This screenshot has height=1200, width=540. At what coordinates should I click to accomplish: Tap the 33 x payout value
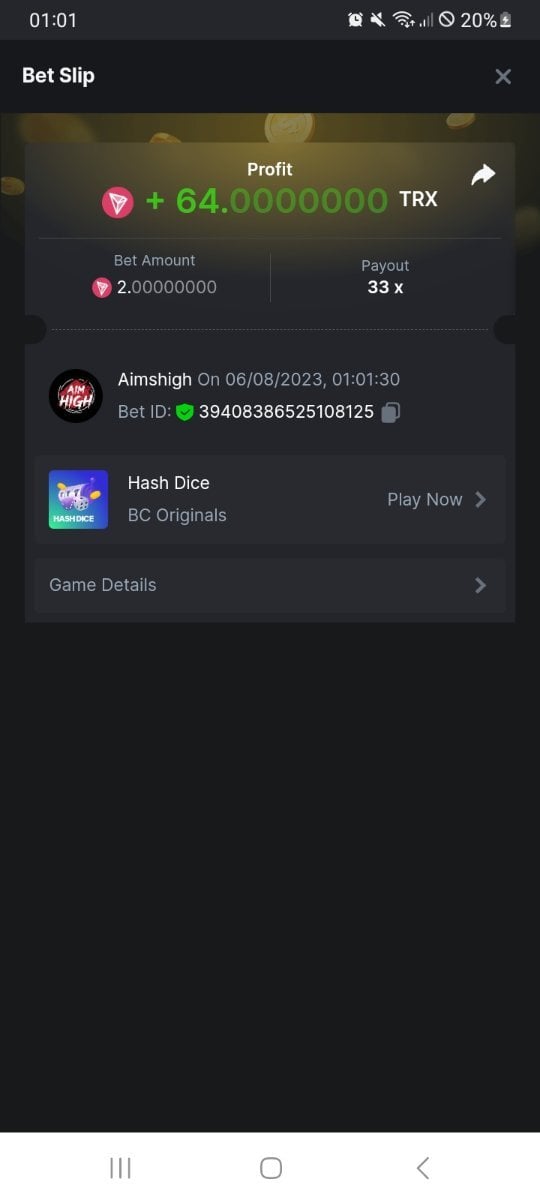385,287
